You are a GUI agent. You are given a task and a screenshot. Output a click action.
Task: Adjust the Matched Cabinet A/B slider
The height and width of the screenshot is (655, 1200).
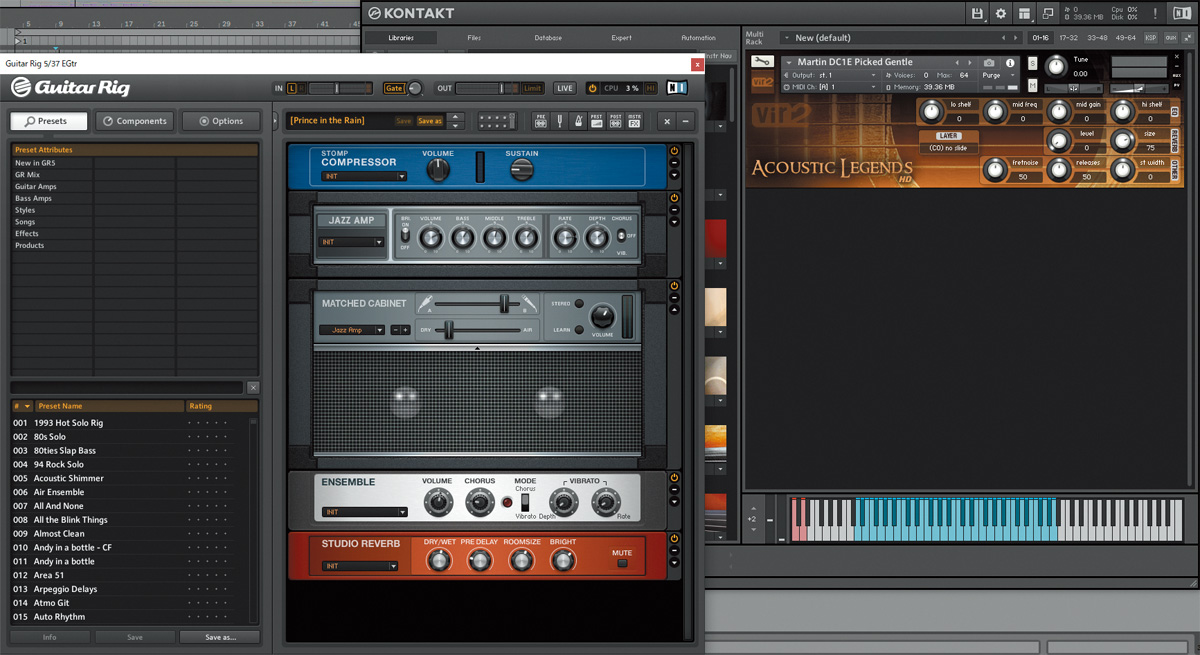[505, 303]
